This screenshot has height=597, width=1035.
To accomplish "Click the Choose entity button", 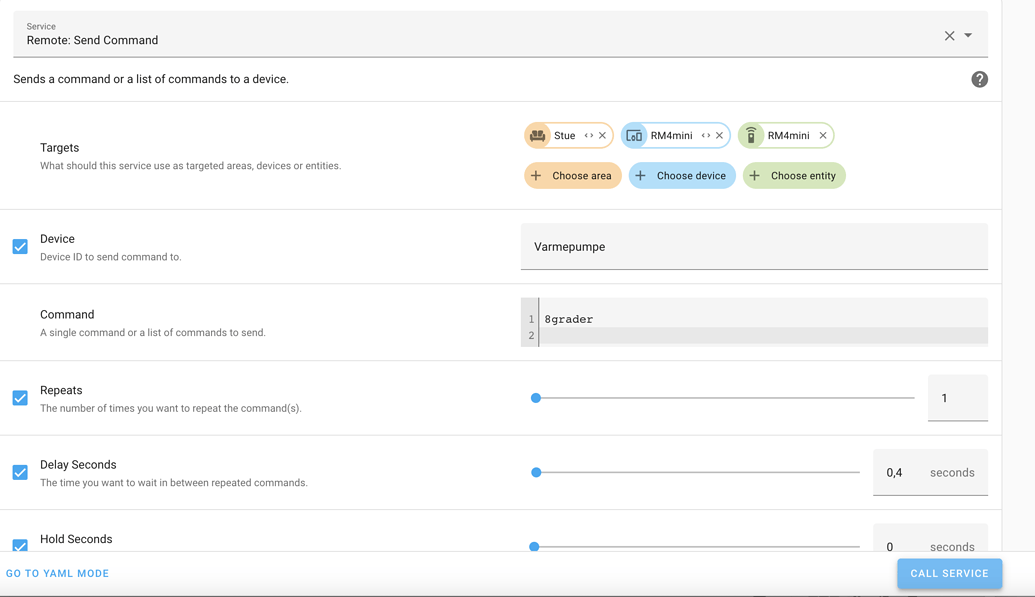I will tap(794, 175).
